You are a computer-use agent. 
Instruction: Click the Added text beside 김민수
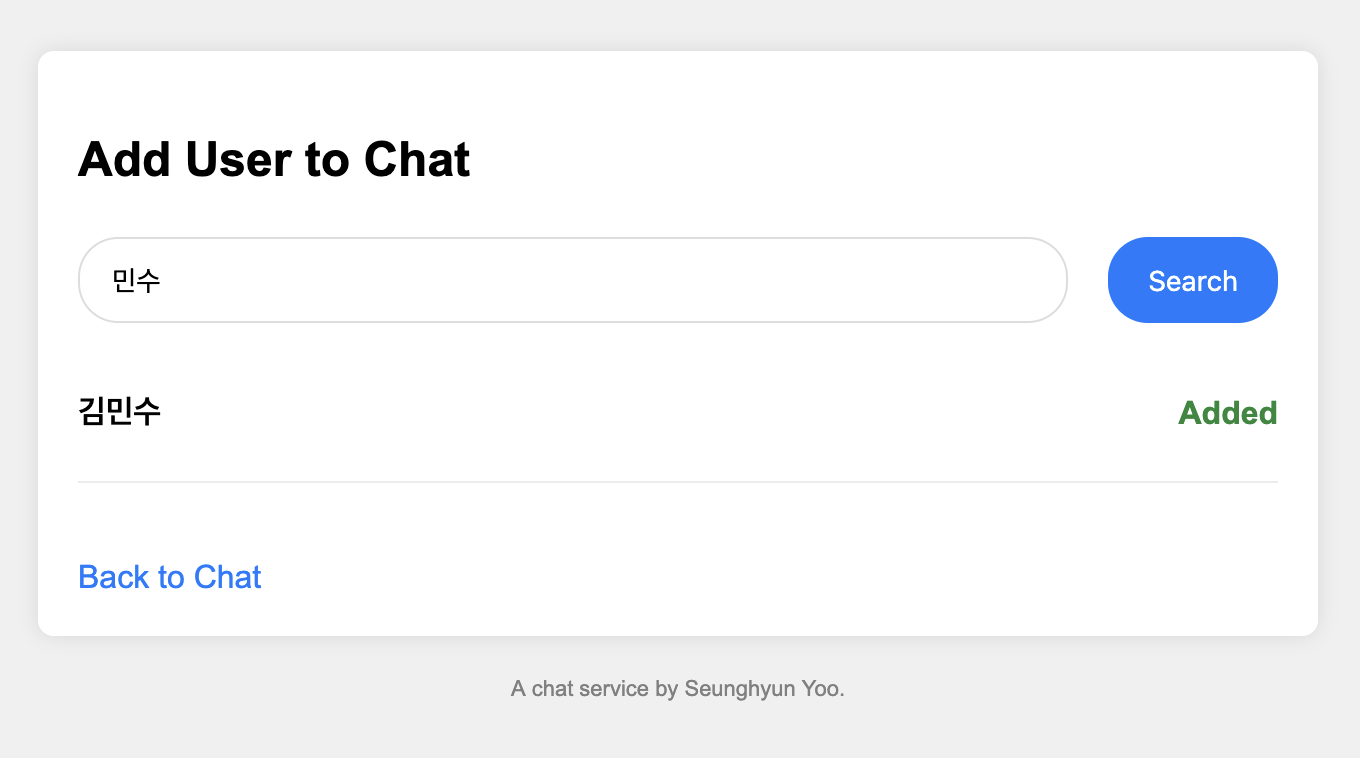[x=1227, y=412]
